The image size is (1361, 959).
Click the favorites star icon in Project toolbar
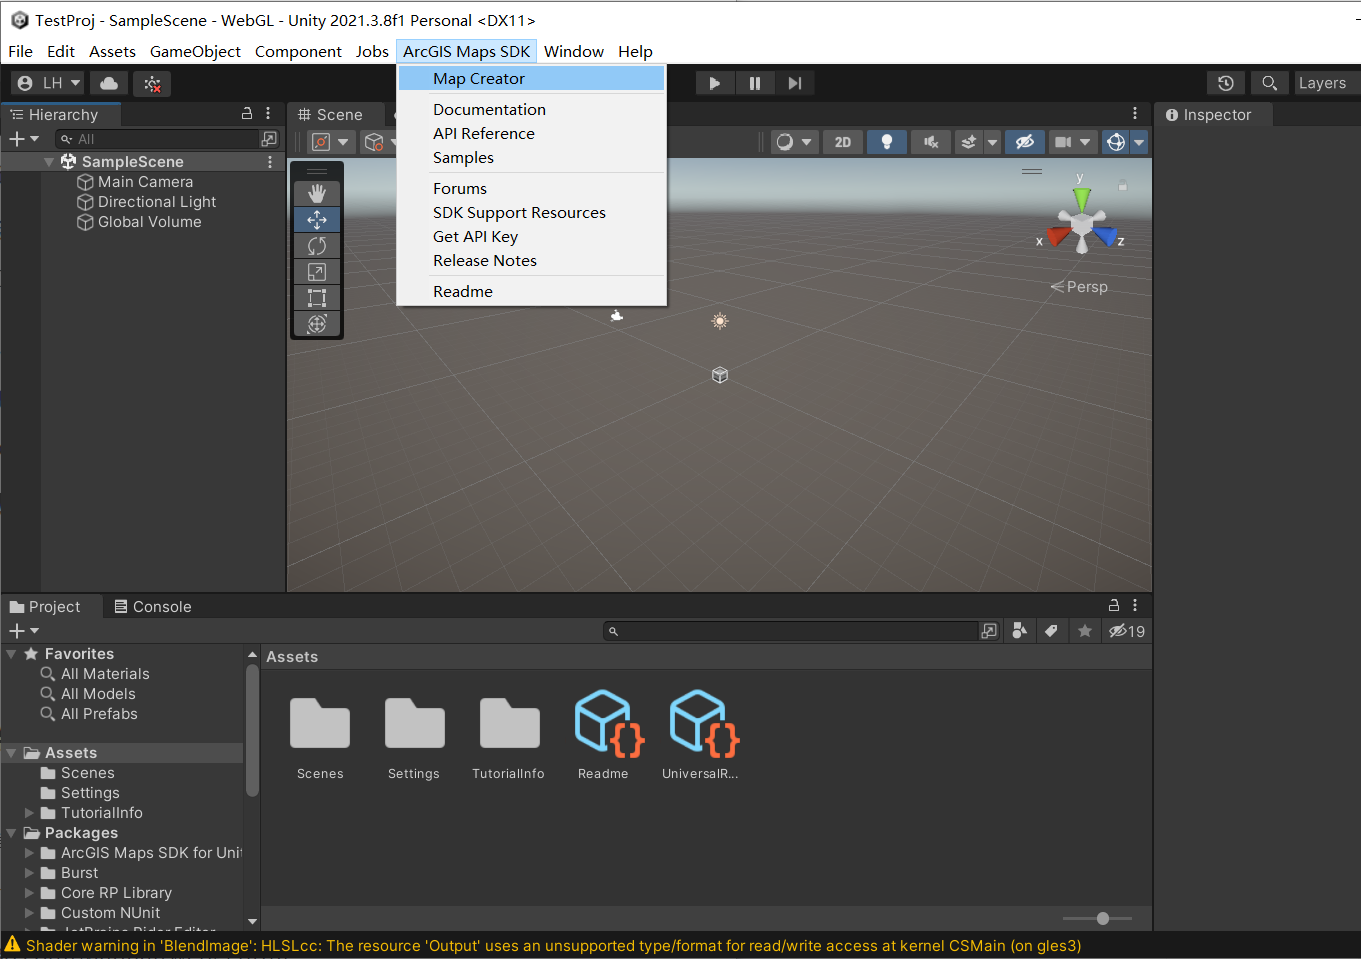pos(1085,631)
